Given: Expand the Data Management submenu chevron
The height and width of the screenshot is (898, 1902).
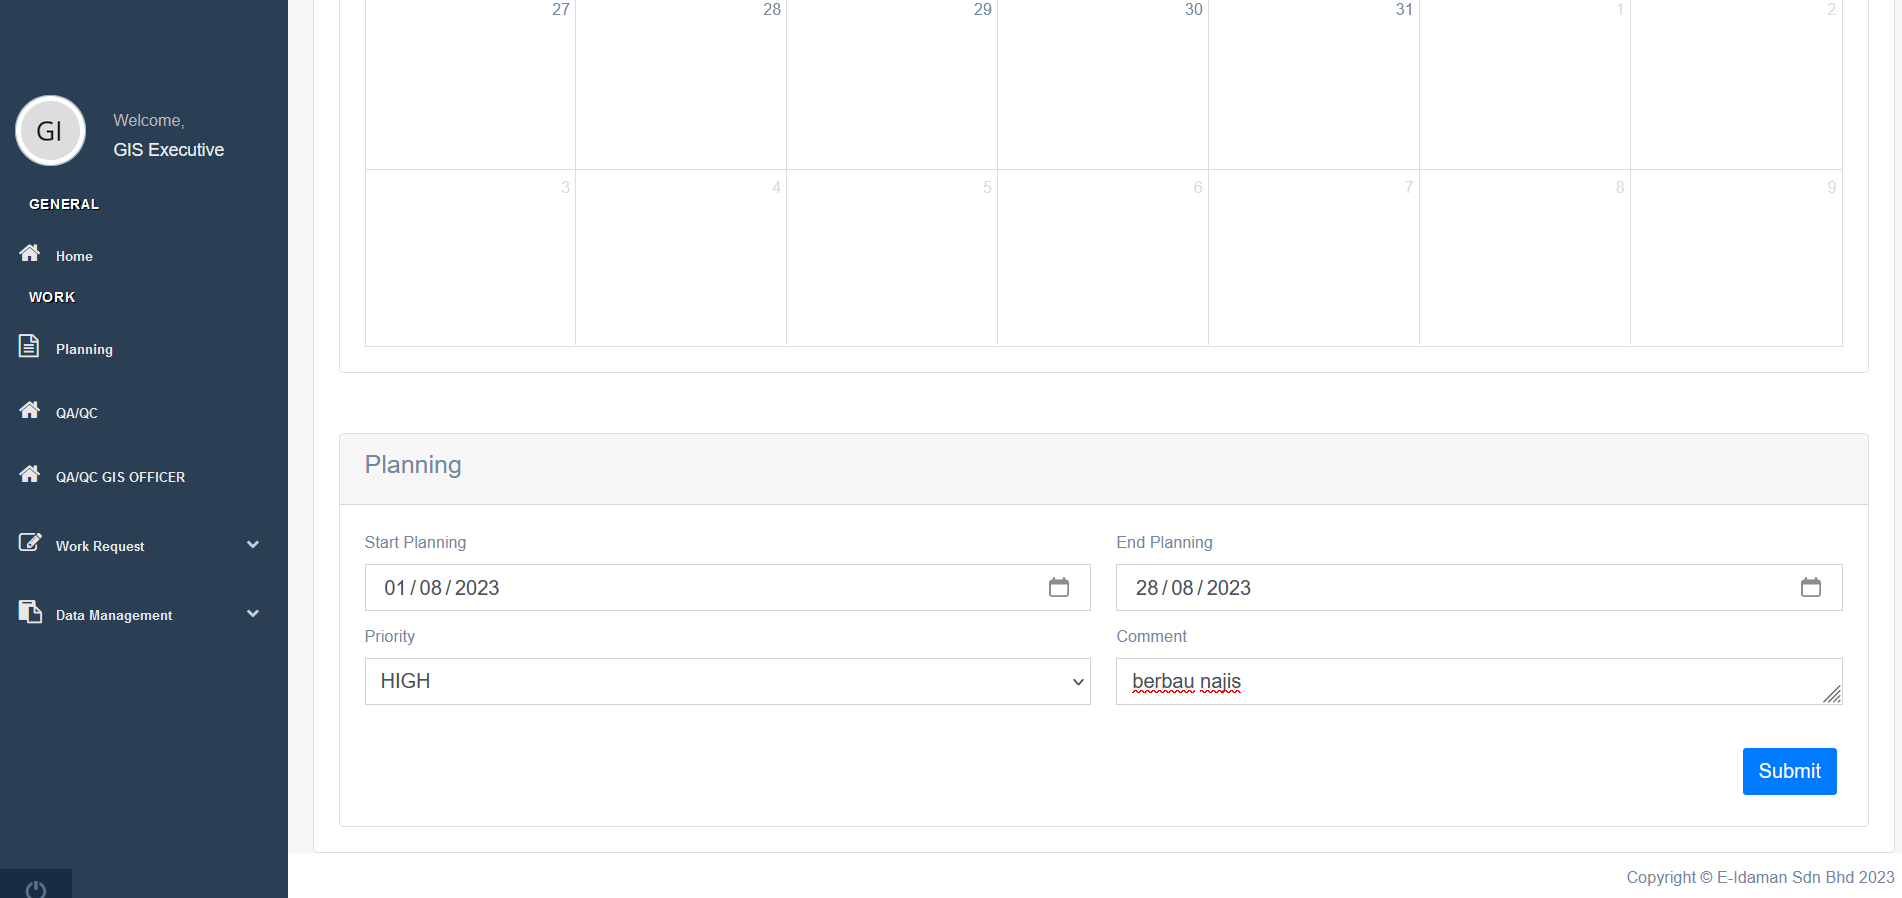Looking at the screenshot, I should coord(253,614).
